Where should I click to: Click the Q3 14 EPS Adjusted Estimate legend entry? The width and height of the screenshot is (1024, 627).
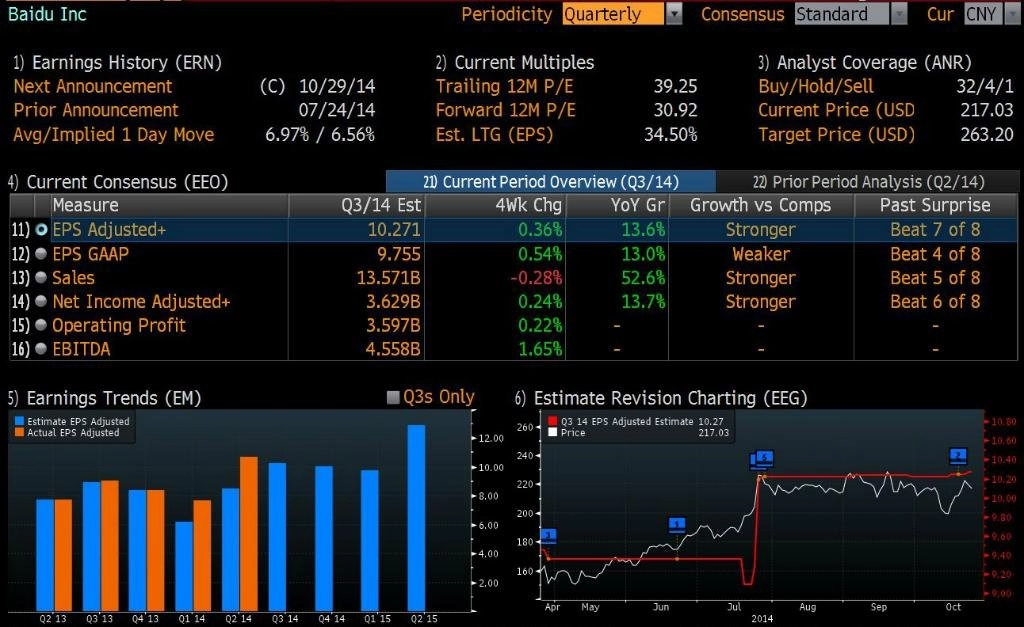click(x=635, y=421)
